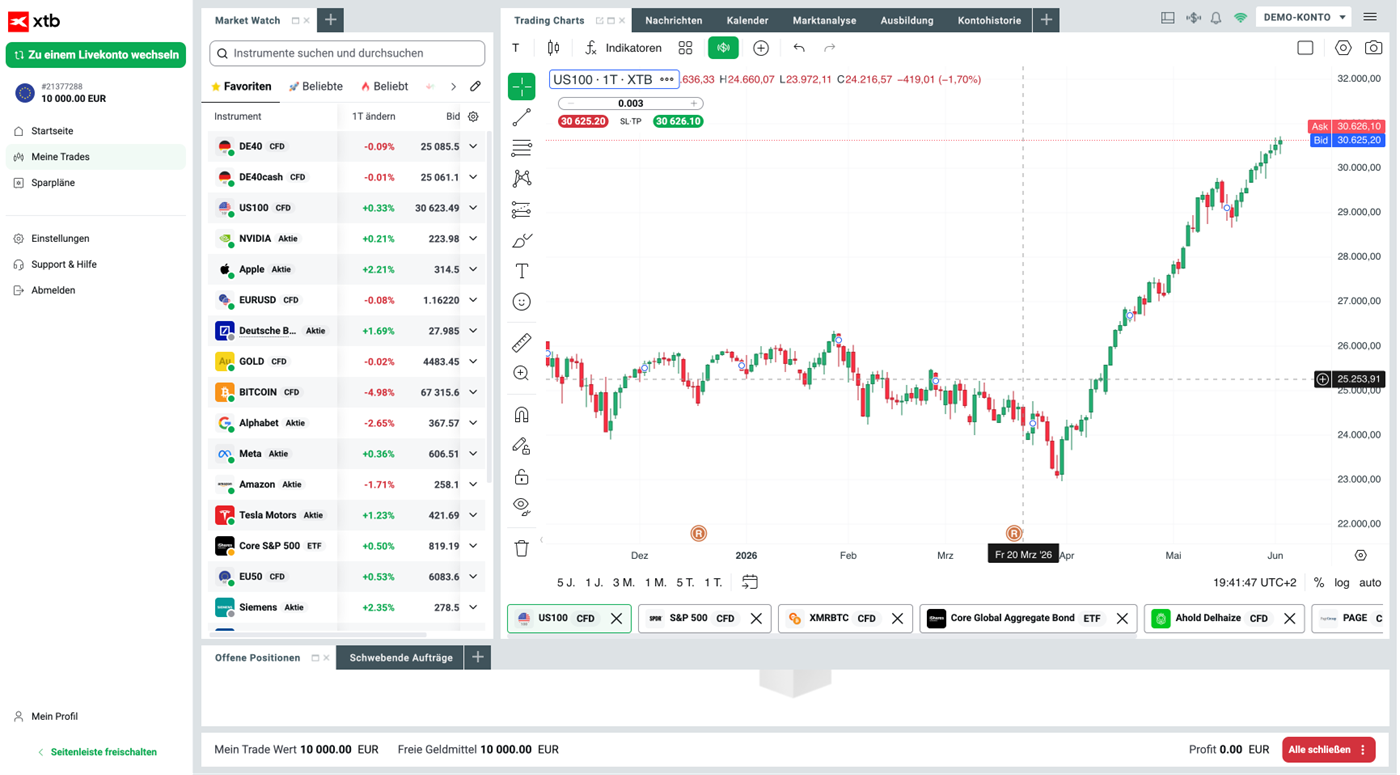The image size is (1400, 775).
Task: Select the Beliebte category tab
Action: point(315,87)
